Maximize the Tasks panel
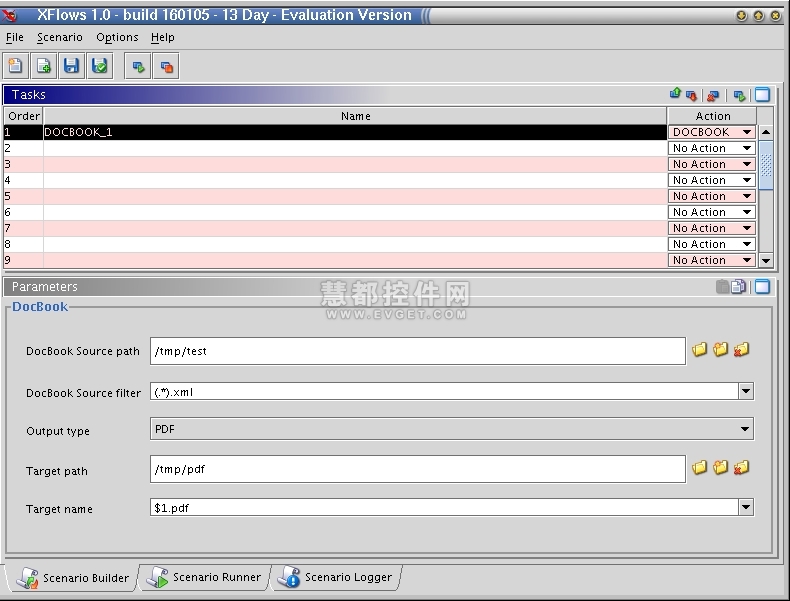 [x=762, y=95]
